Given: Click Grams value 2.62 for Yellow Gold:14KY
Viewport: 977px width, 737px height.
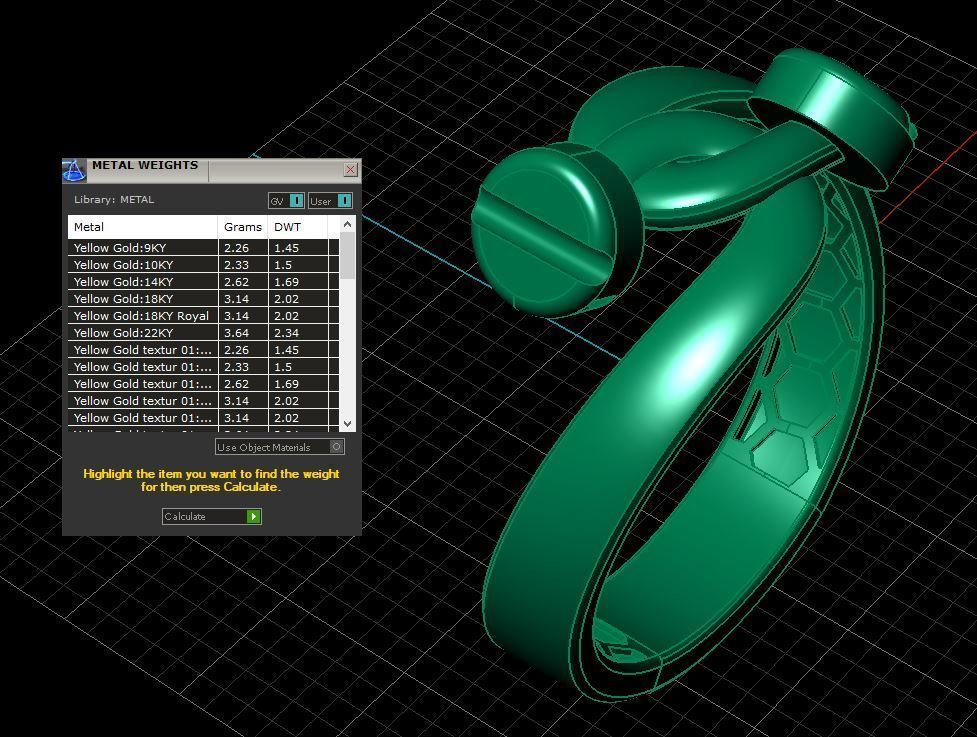Looking at the screenshot, I should tap(237, 282).
